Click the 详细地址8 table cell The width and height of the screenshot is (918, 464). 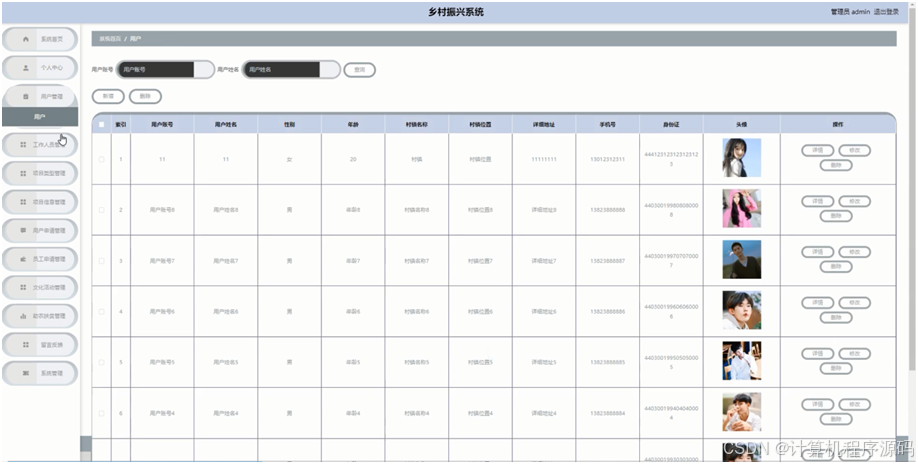pos(544,209)
